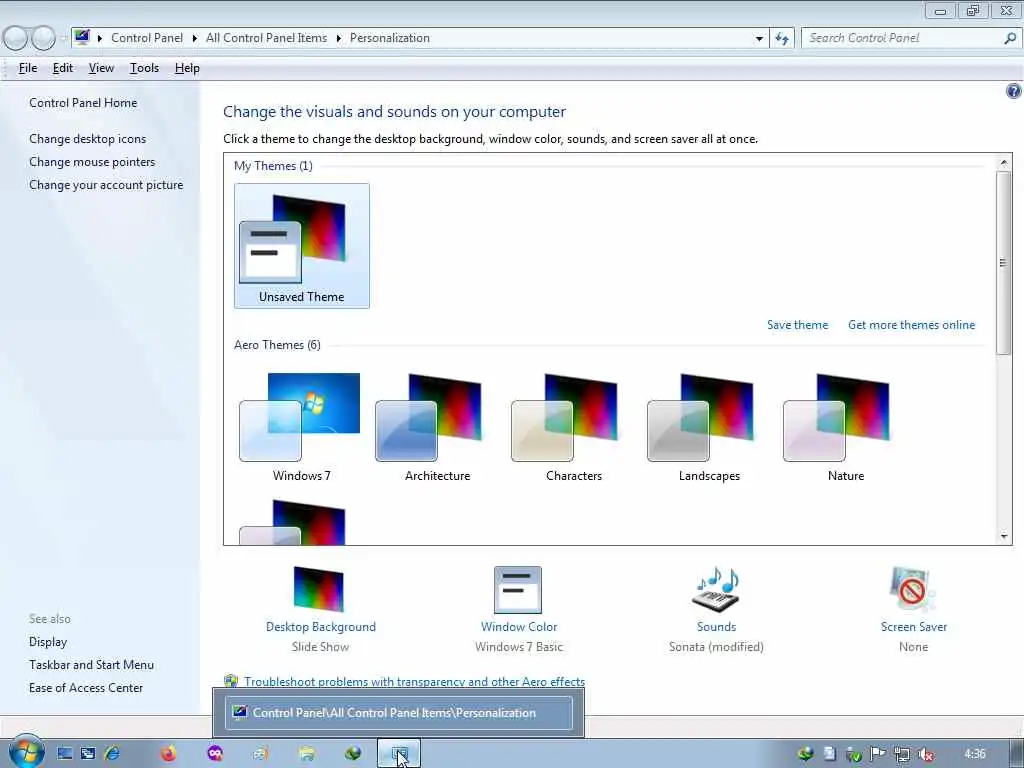Open the File menu
Viewport: 1024px width, 768px height.
pyautogui.click(x=27, y=68)
